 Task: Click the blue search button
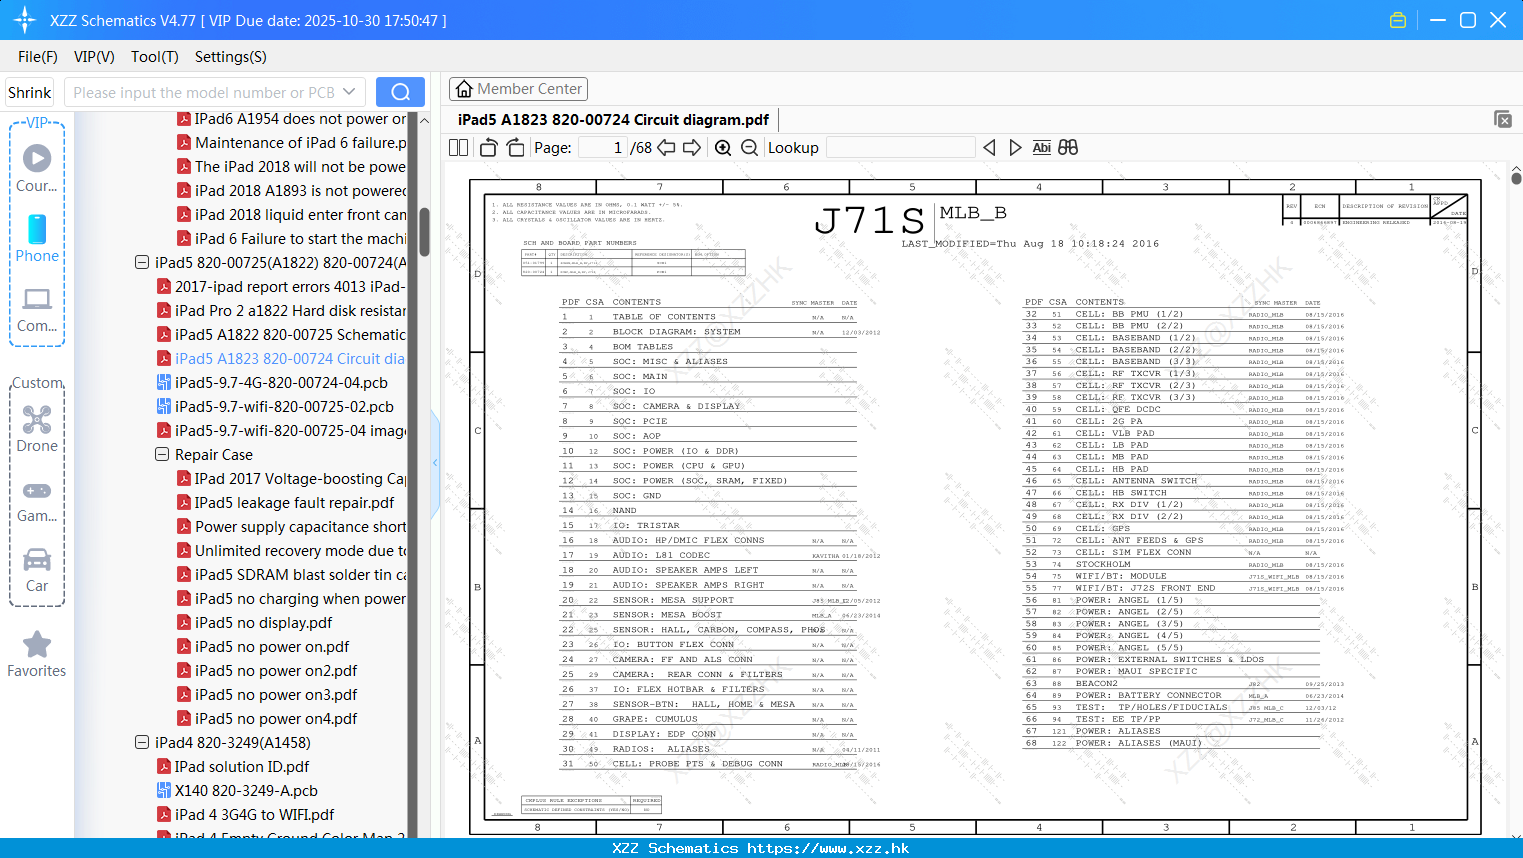coord(400,92)
